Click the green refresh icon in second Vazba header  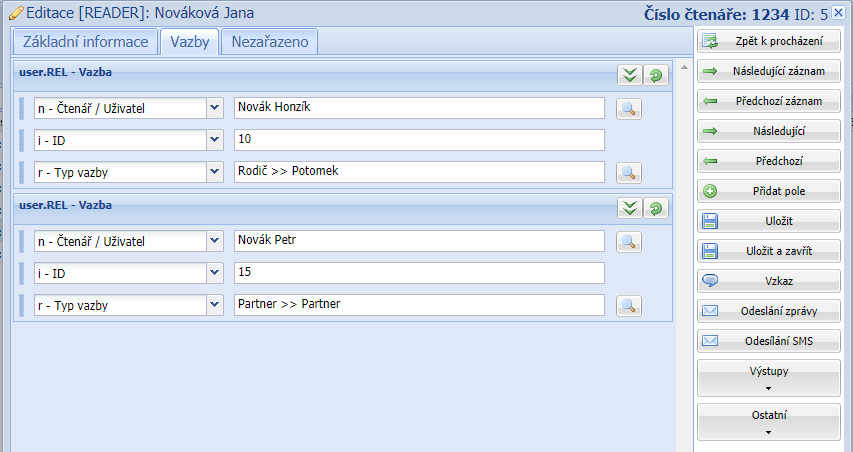655,208
